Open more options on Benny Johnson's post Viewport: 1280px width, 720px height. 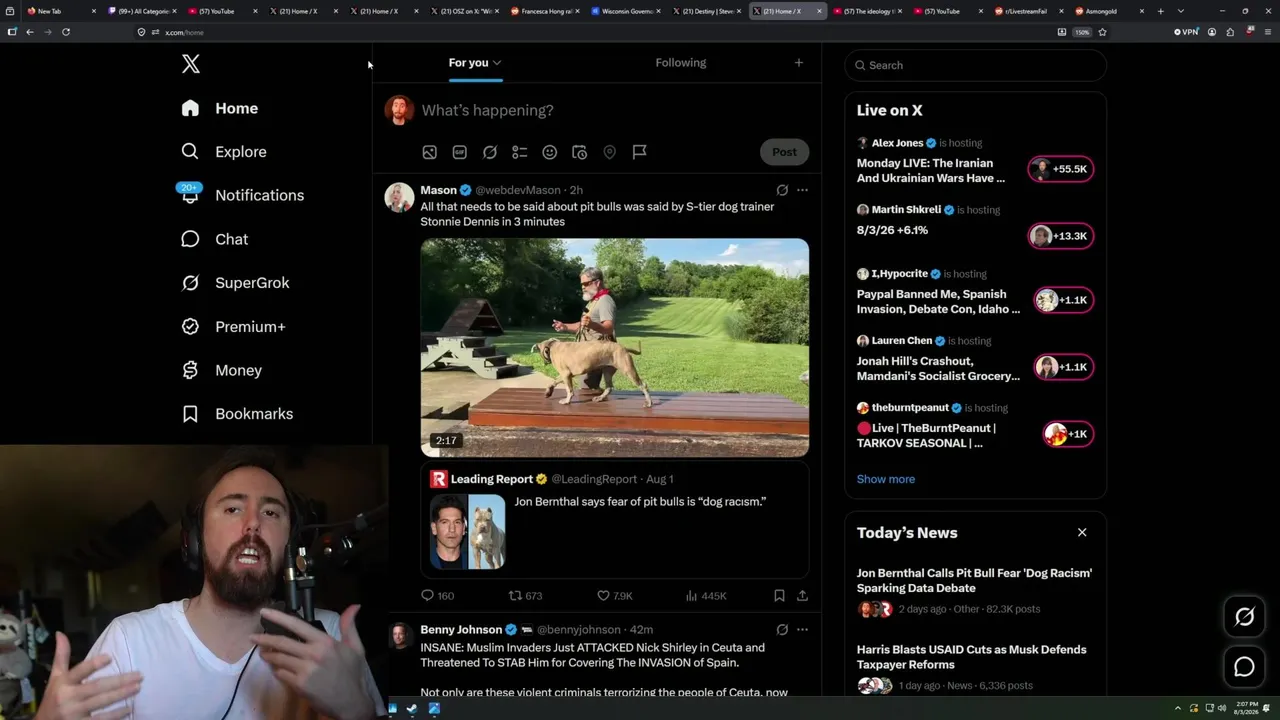coord(802,630)
